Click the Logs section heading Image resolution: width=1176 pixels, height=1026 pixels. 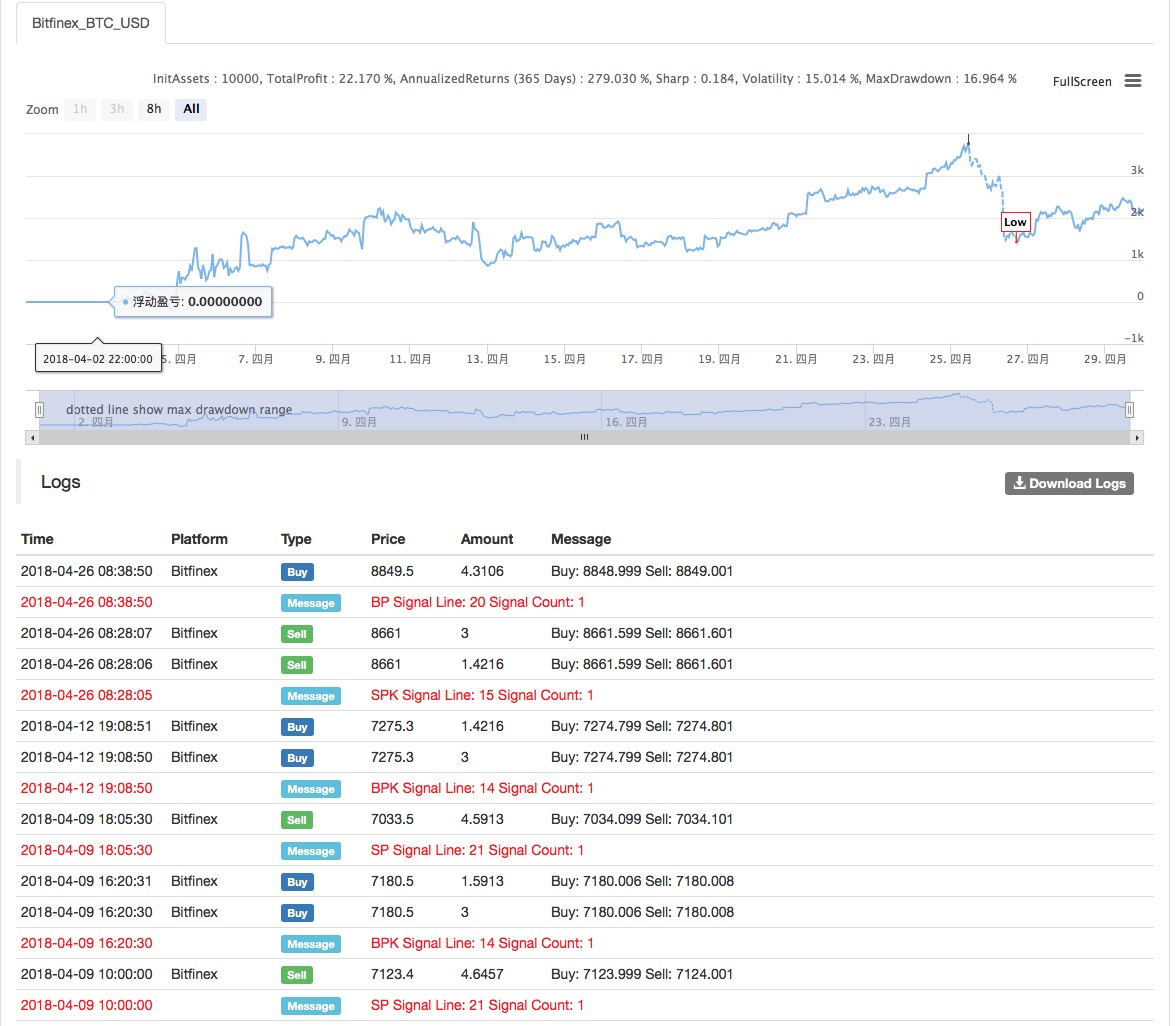click(61, 482)
